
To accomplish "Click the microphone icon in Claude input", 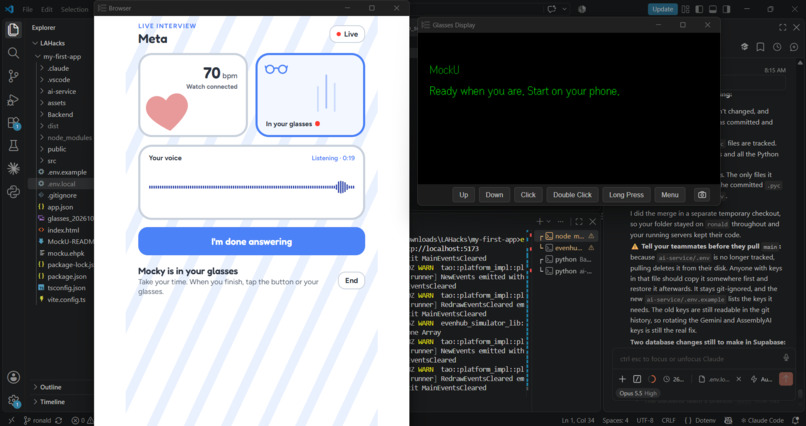I will (786, 358).
